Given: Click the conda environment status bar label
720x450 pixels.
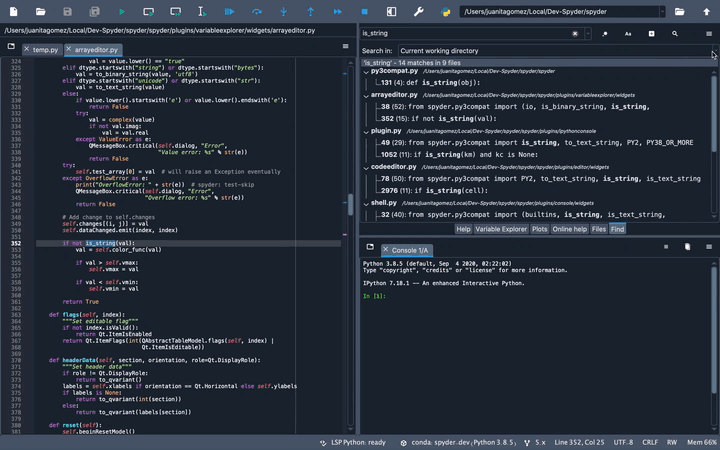Looking at the screenshot, I should pyautogui.click(x=460, y=442).
